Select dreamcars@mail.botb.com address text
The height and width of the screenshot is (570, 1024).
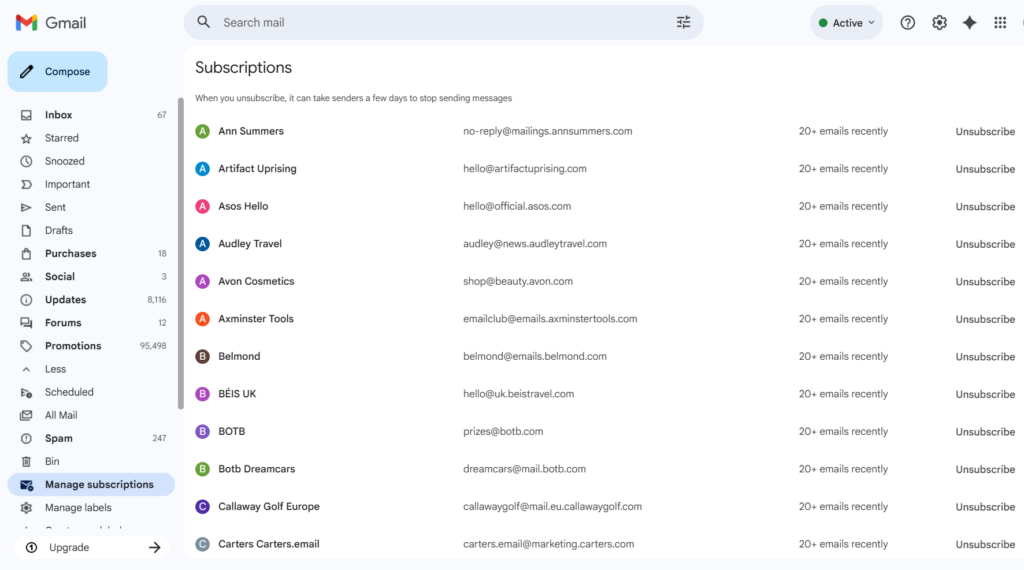[x=524, y=469]
